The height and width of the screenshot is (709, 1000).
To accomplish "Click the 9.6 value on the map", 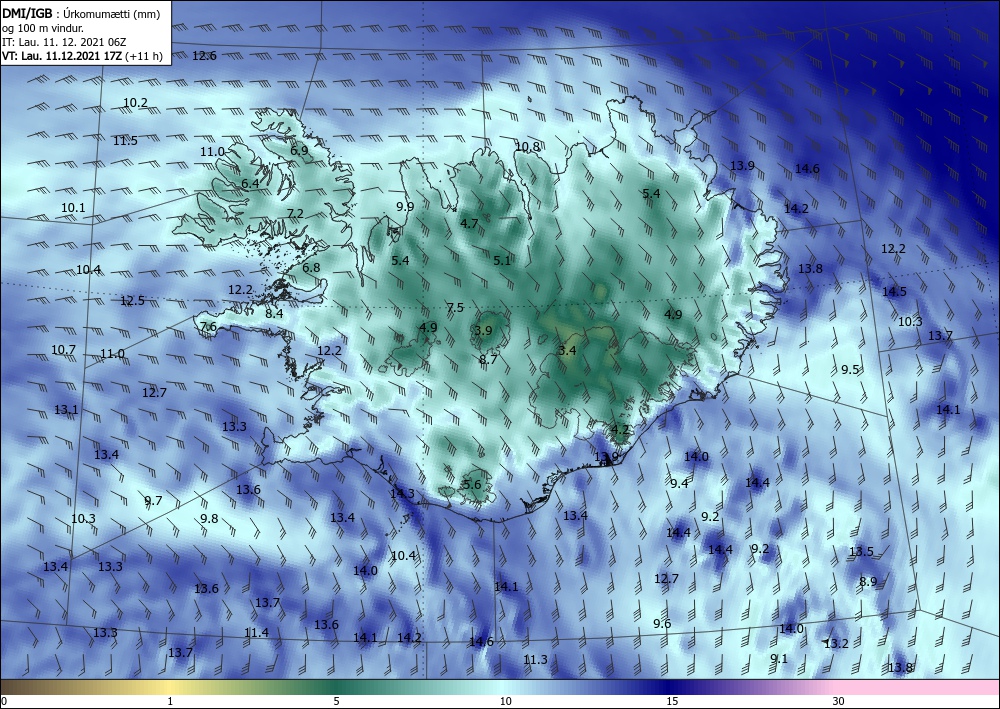I will tap(662, 624).
